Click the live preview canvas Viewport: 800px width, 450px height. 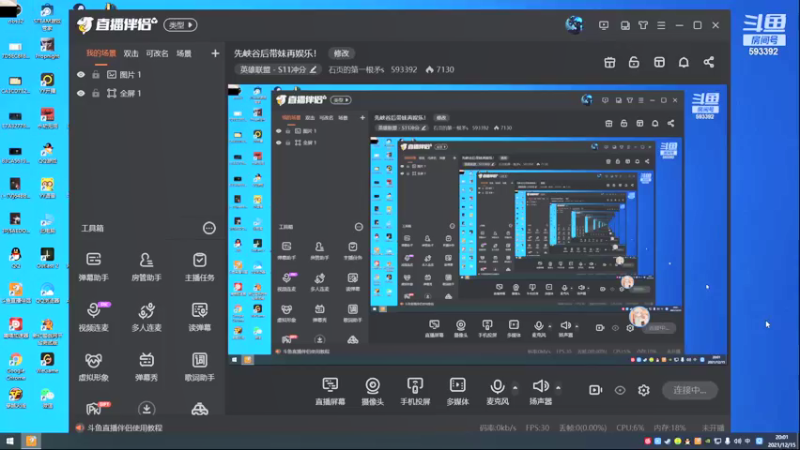(477, 224)
